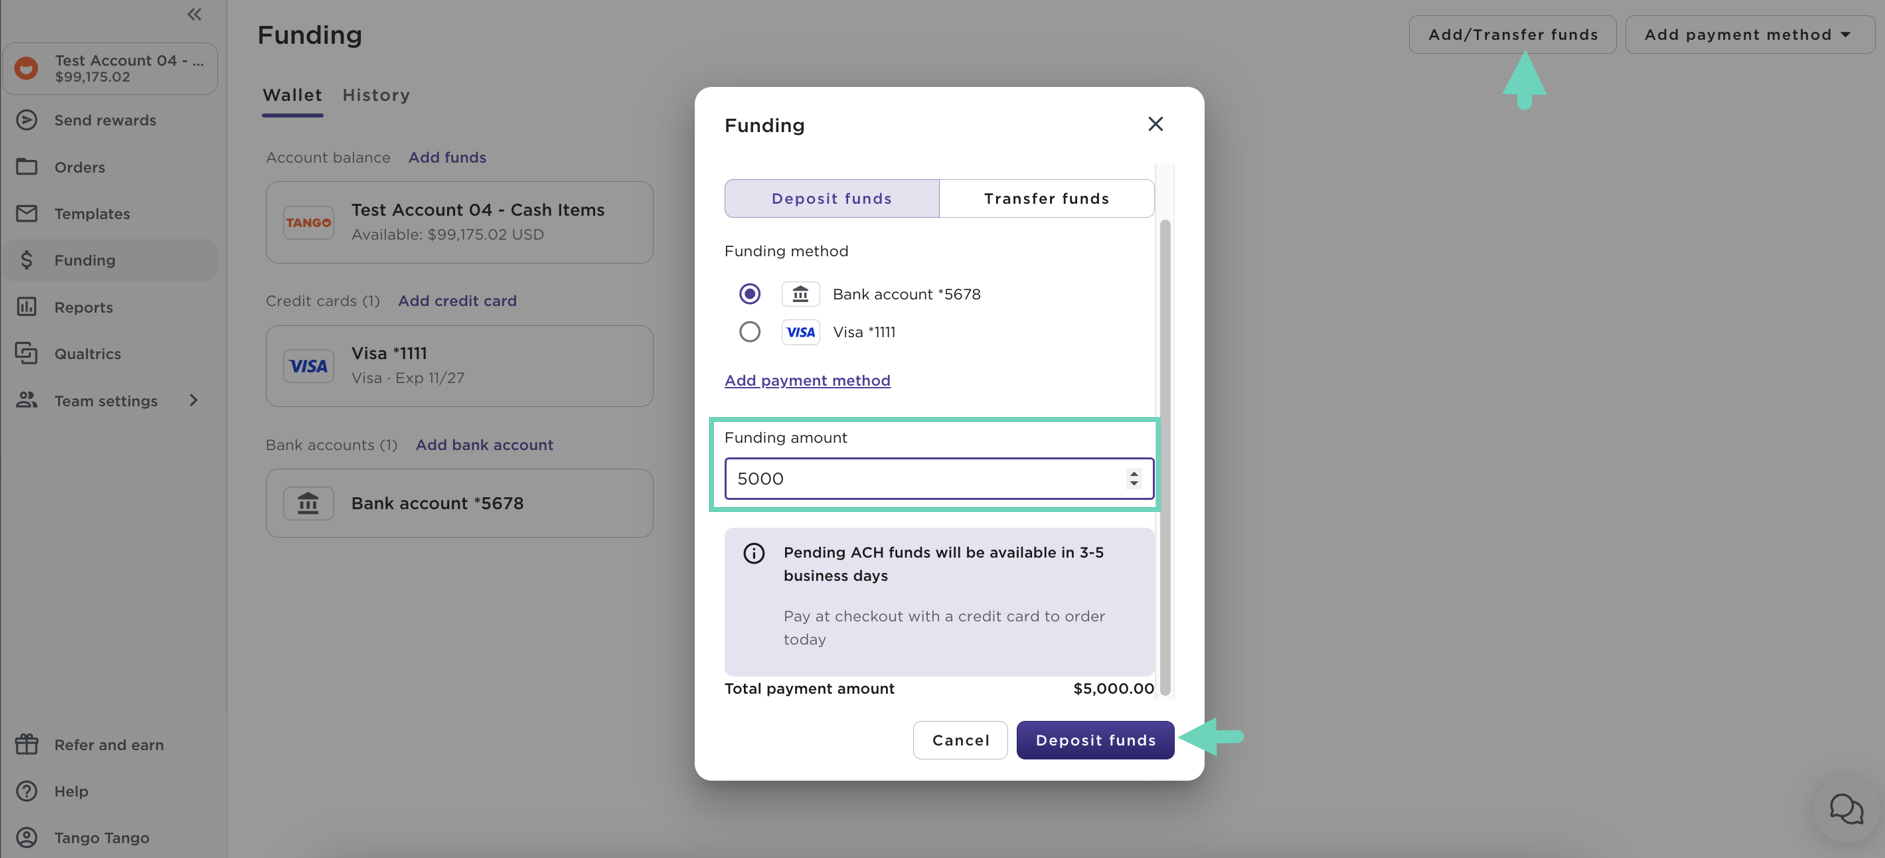
Task: Click the Team settings people icon
Action: pyautogui.click(x=27, y=400)
